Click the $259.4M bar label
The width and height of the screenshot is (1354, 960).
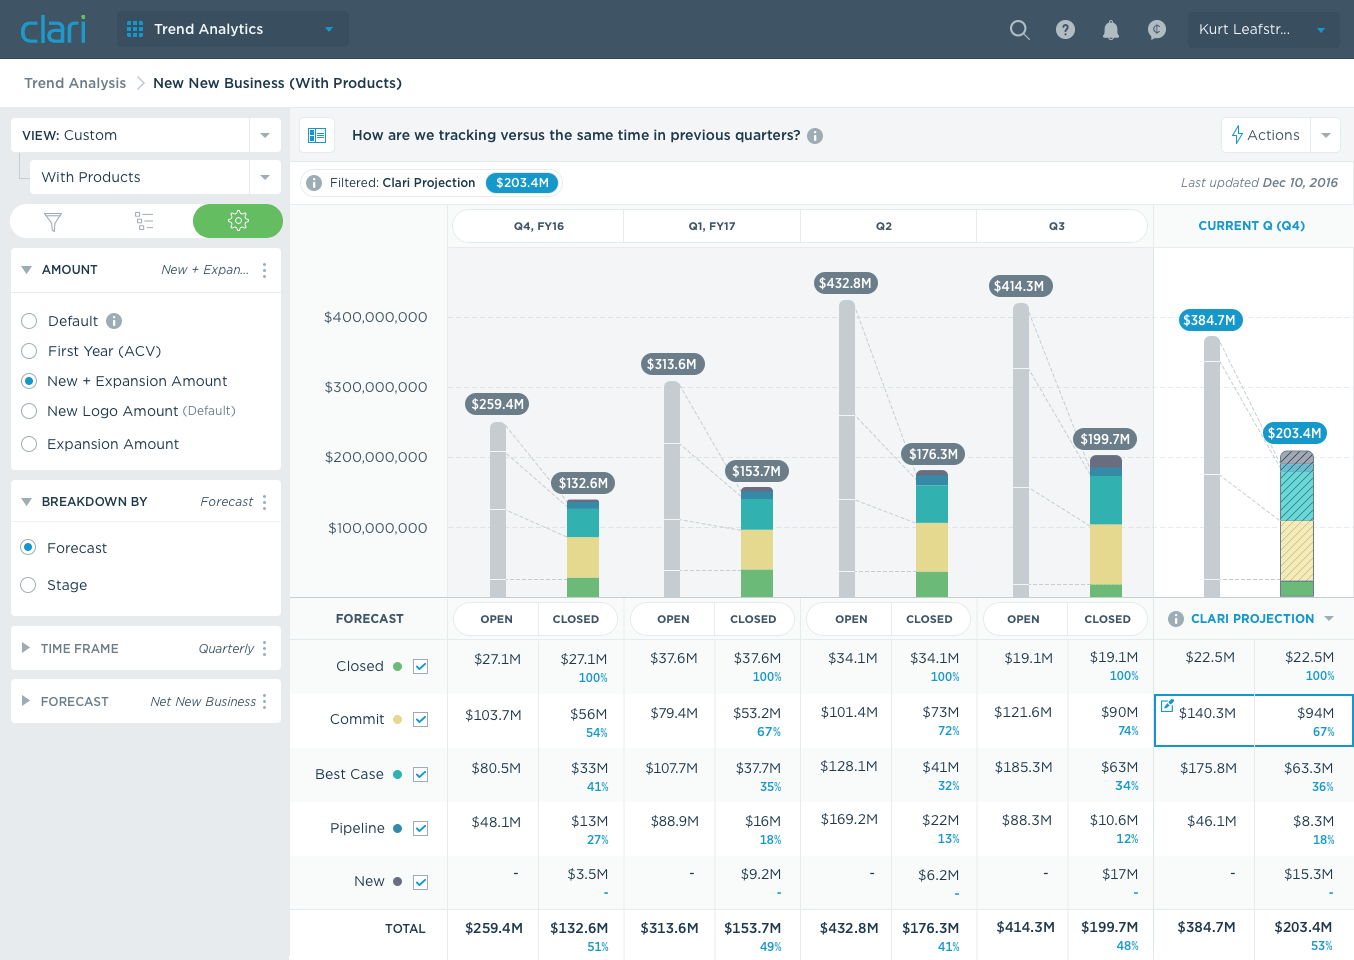click(498, 404)
